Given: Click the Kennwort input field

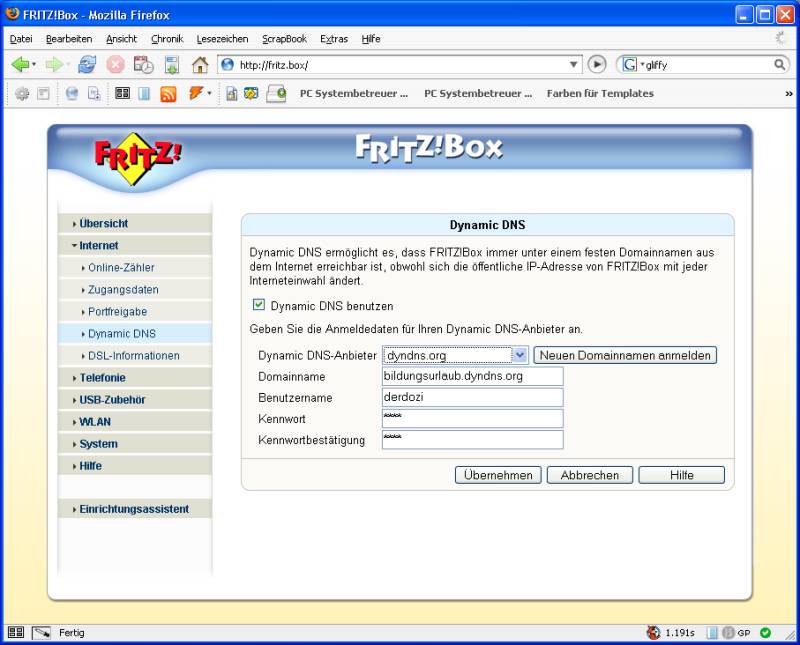Looking at the screenshot, I should click(x=472, y=418).
